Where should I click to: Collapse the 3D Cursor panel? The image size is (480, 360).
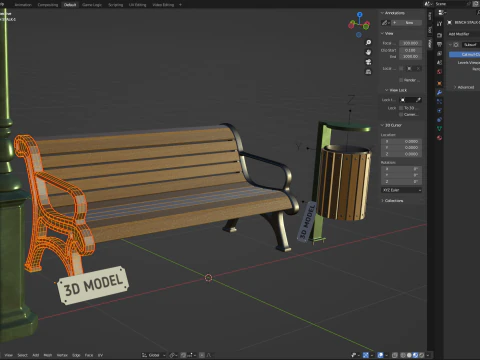point(382,125)
